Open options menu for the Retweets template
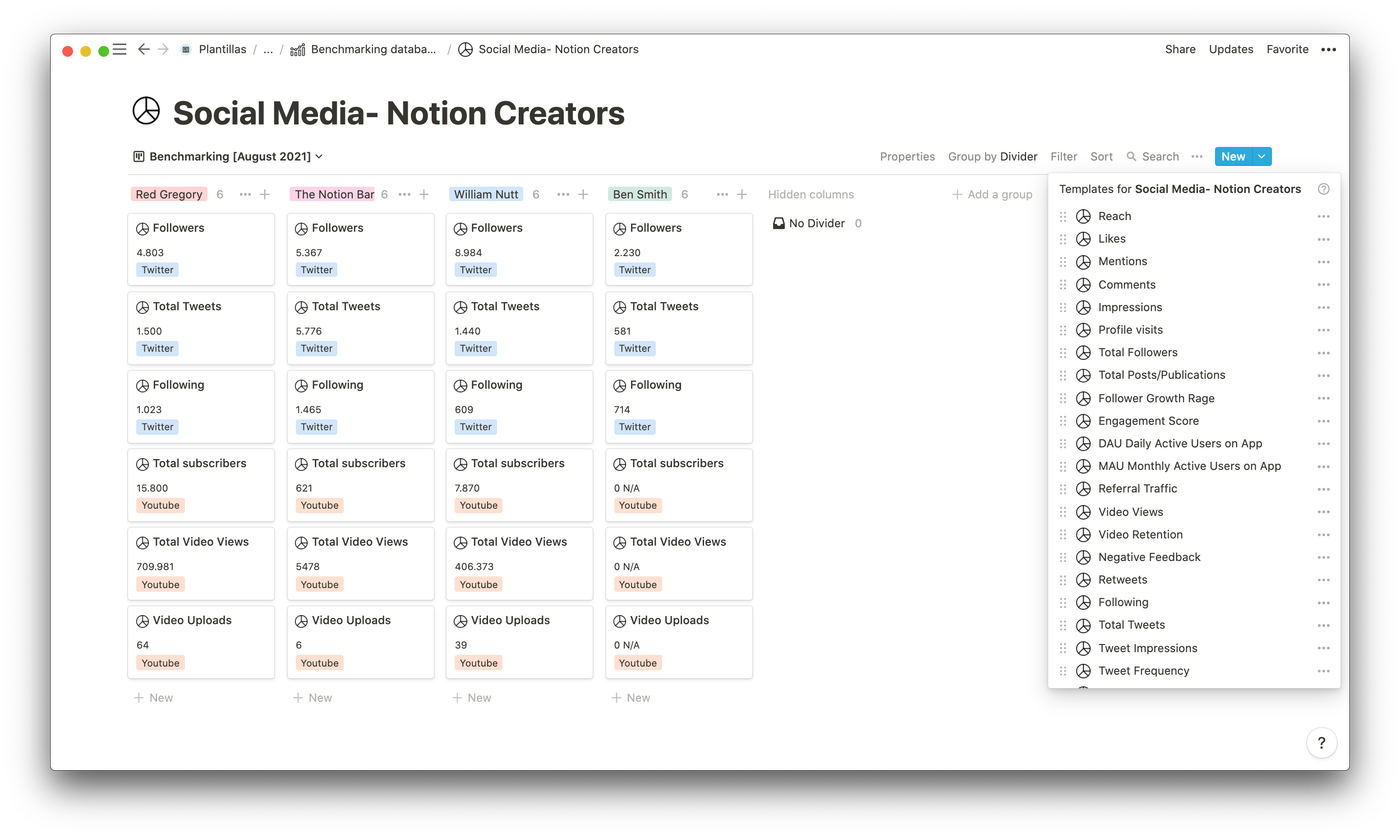1400x837 pixels. 1323,580
